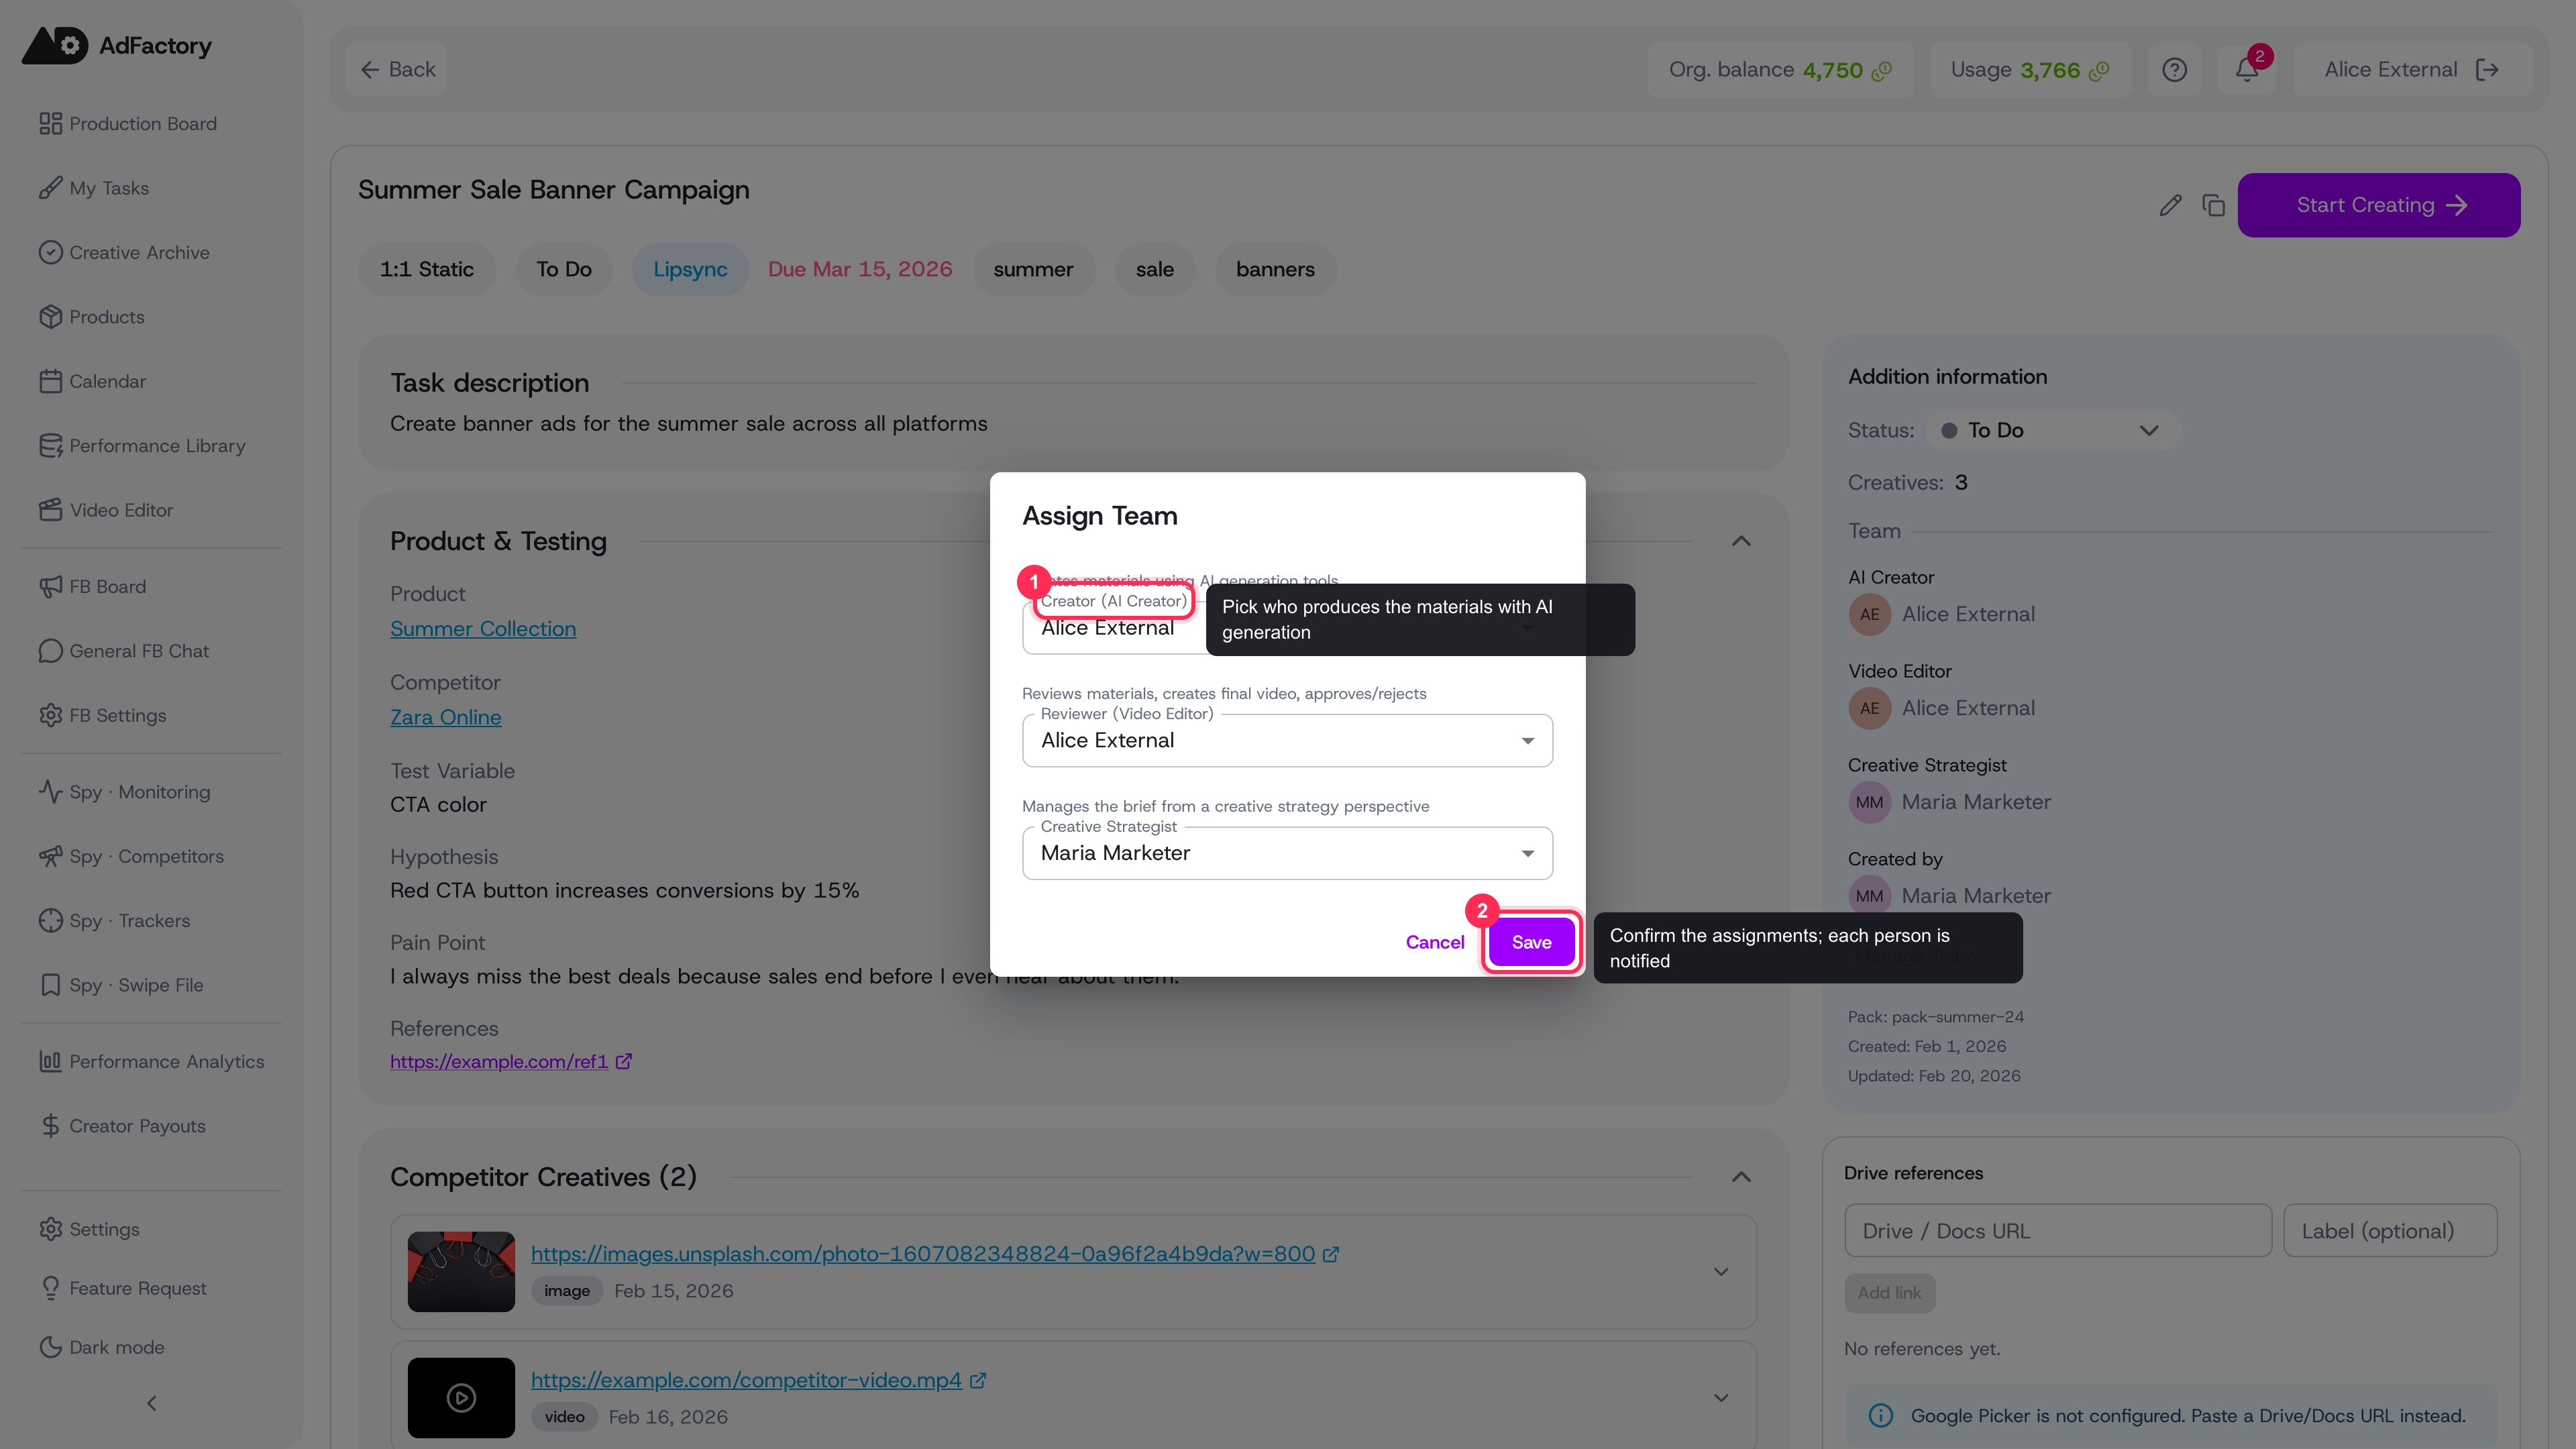This screenshot has width=2576, height=1449.
Task: Click the banners tag chip
Action: click(1275, 270)
